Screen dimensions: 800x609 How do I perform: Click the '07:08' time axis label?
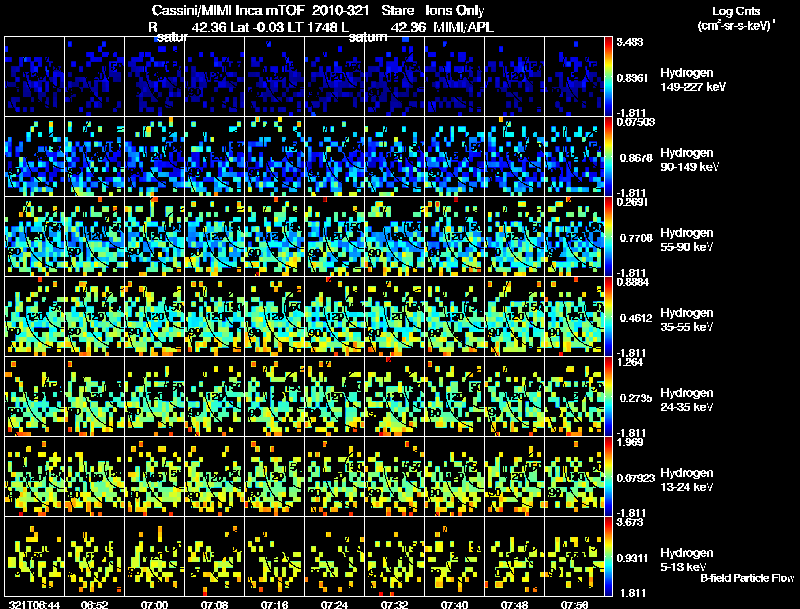(x=214, y=605)
